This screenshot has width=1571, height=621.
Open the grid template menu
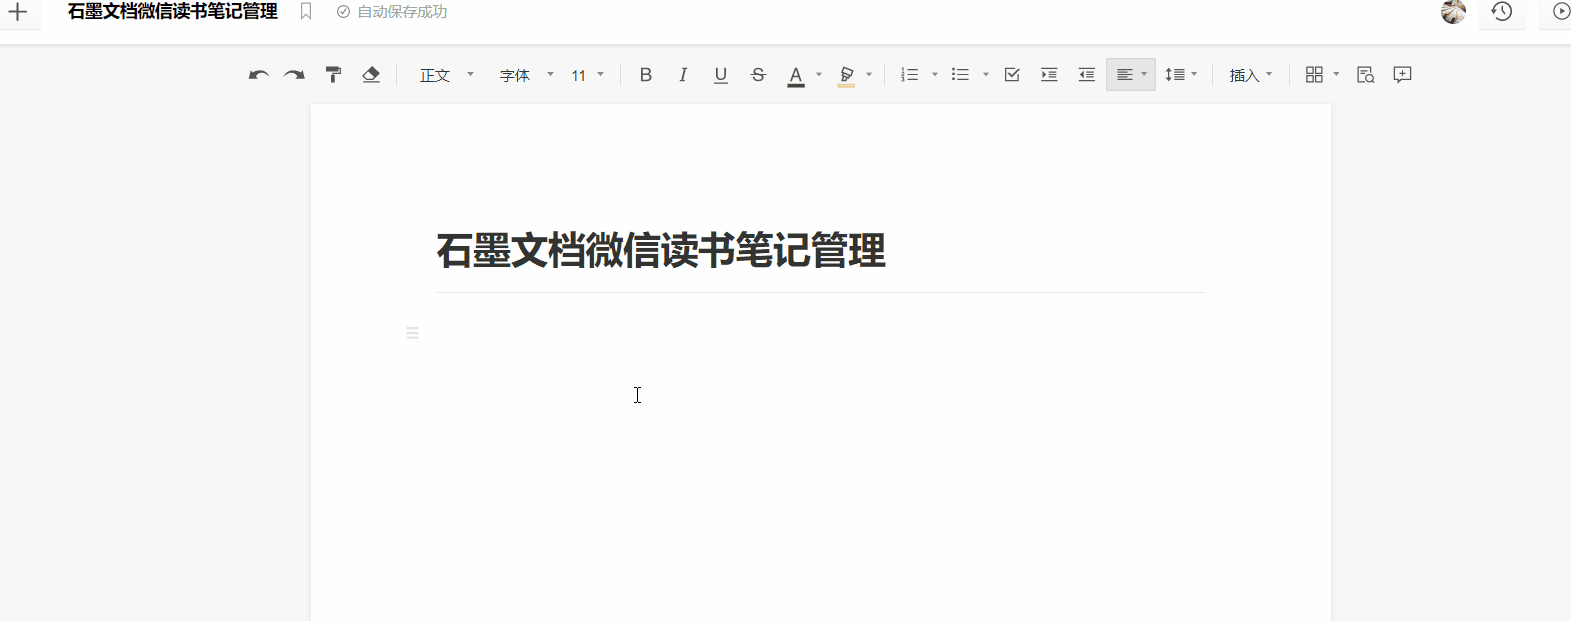pyautogui.click(x=1321, y=75)
